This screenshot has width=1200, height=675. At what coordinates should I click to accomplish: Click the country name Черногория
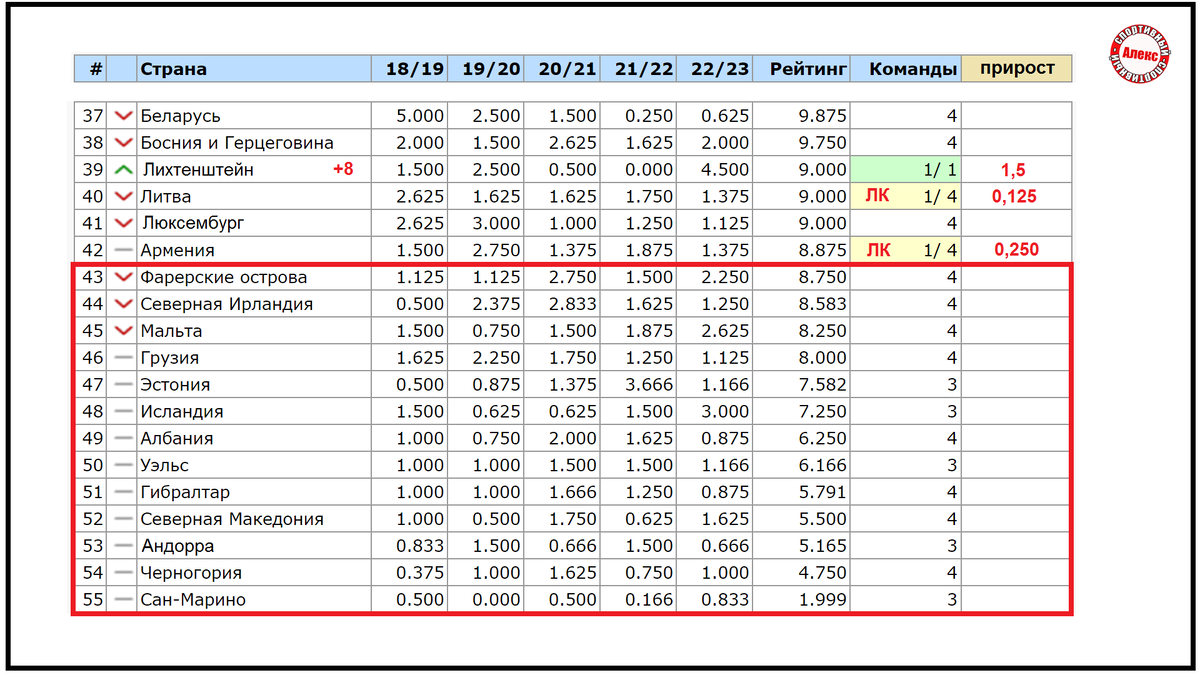tap(191, 573)
